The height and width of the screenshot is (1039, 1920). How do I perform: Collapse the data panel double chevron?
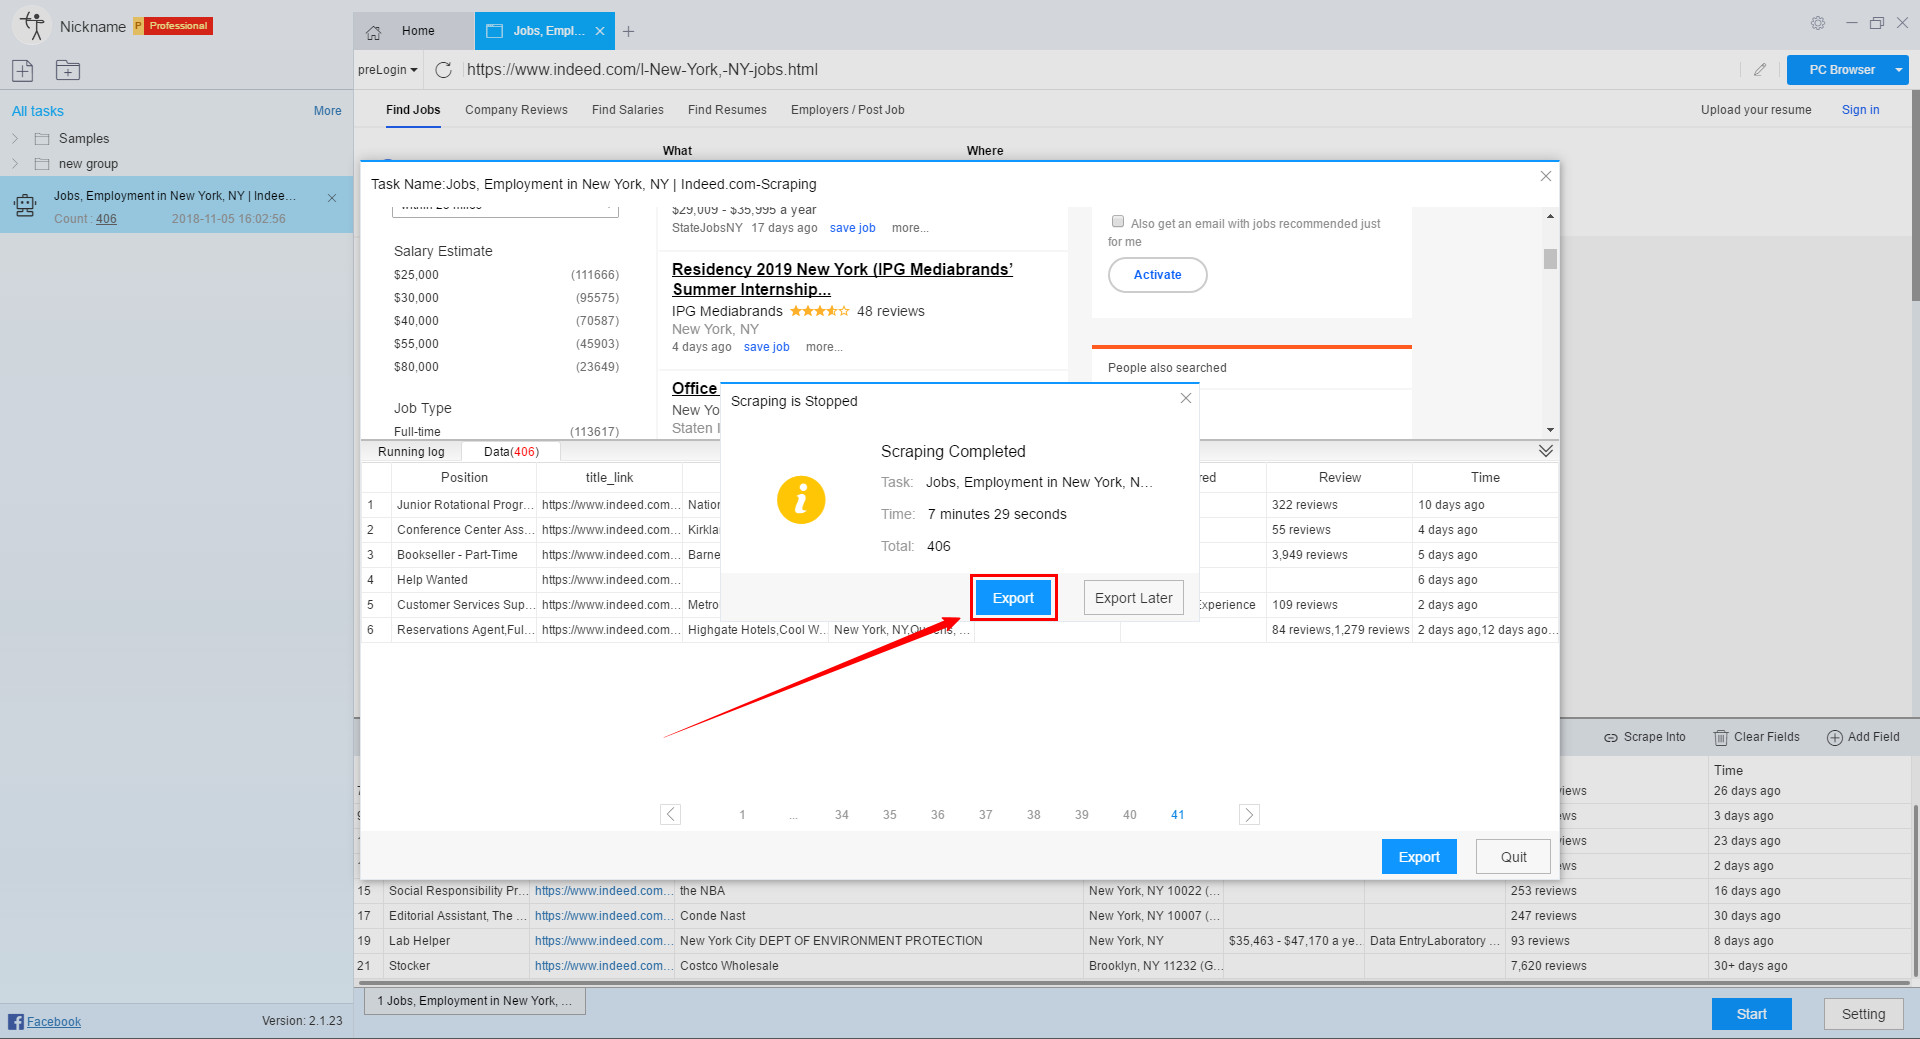(x=1546, y=451)
